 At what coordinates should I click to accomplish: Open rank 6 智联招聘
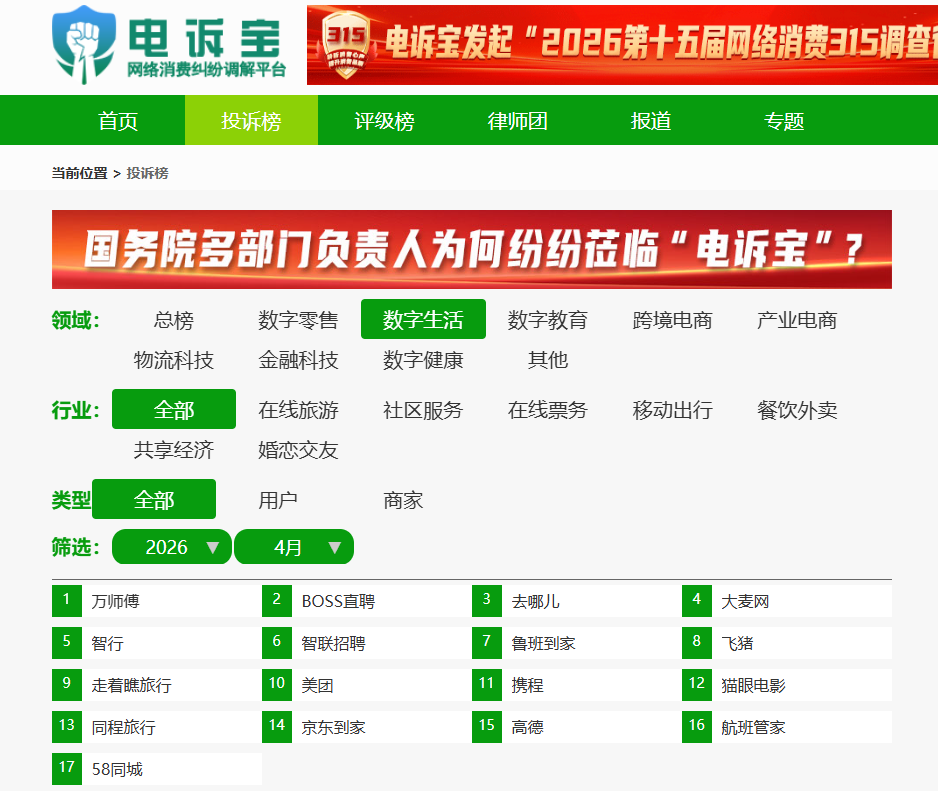[367, 643]
